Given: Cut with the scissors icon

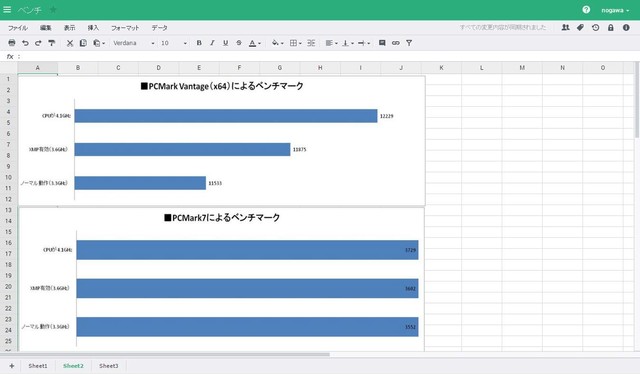Looking at the screenshot, I should (x=70, y=43).
